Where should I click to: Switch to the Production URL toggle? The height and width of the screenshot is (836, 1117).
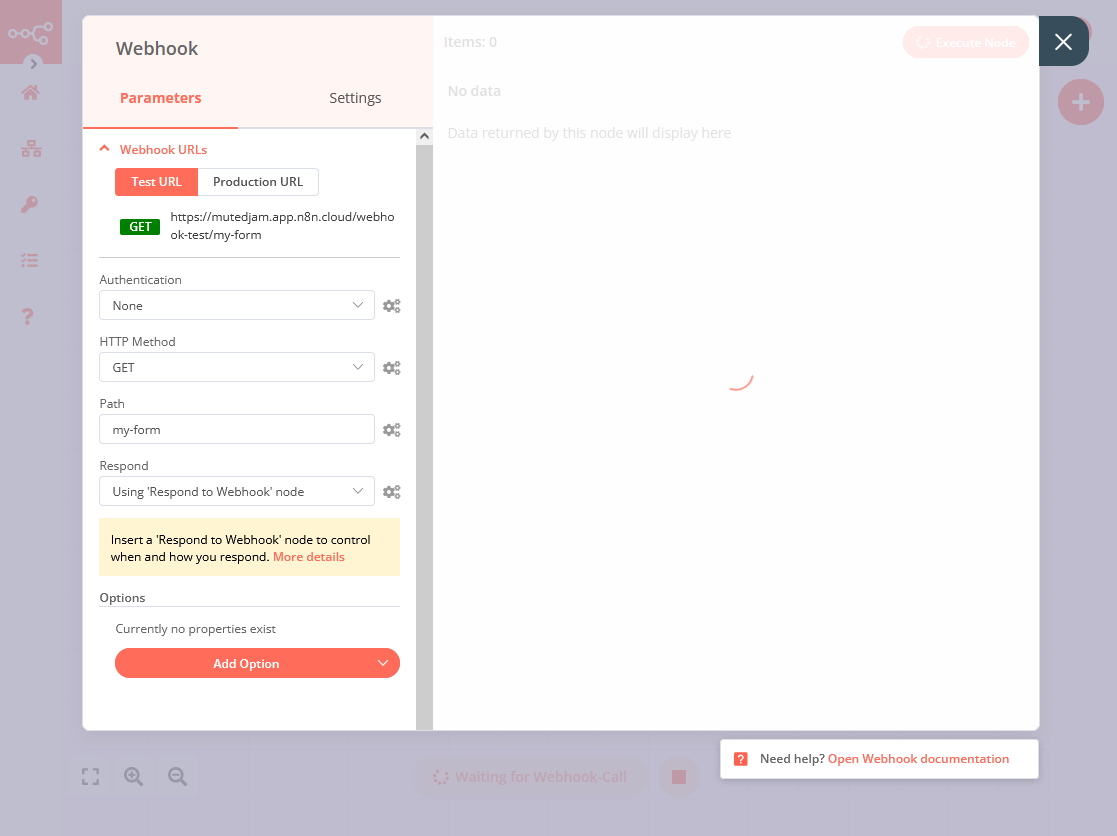coord(257,181)
